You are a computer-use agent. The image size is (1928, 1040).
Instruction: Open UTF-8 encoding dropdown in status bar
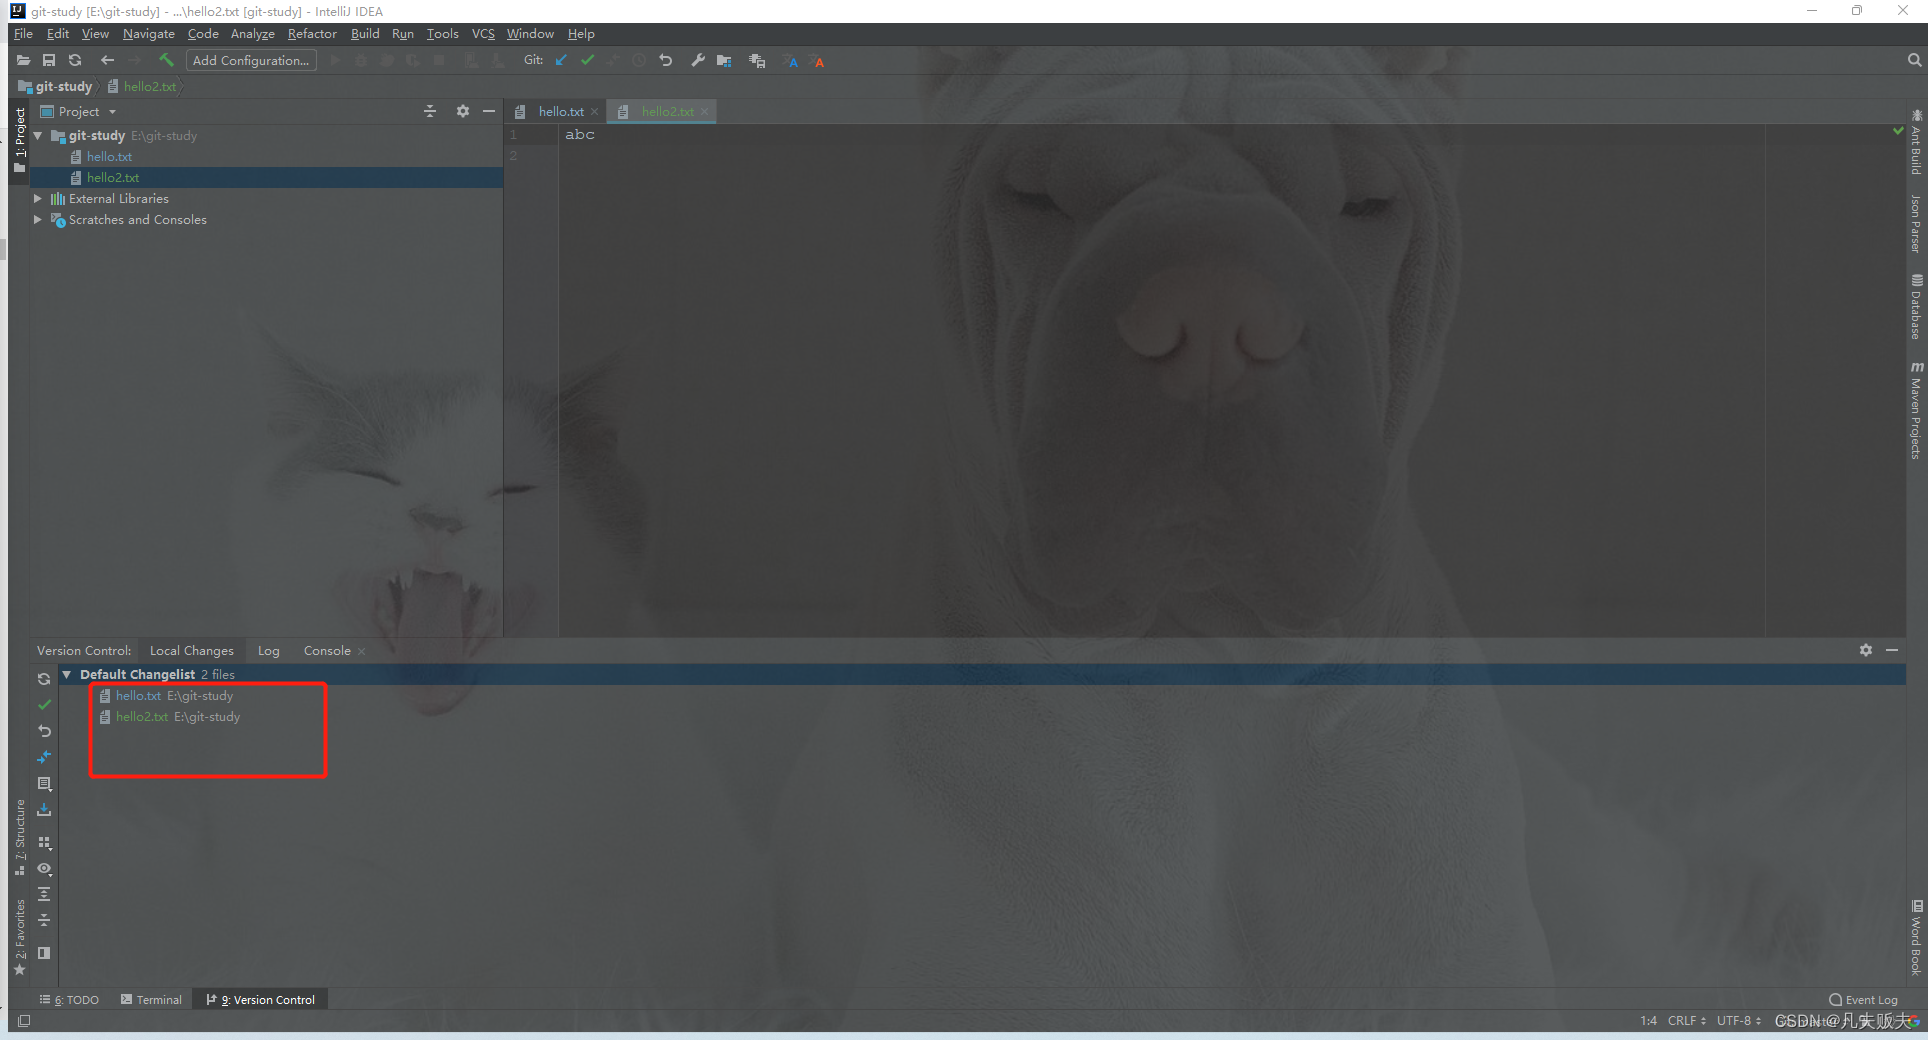1739,1021
